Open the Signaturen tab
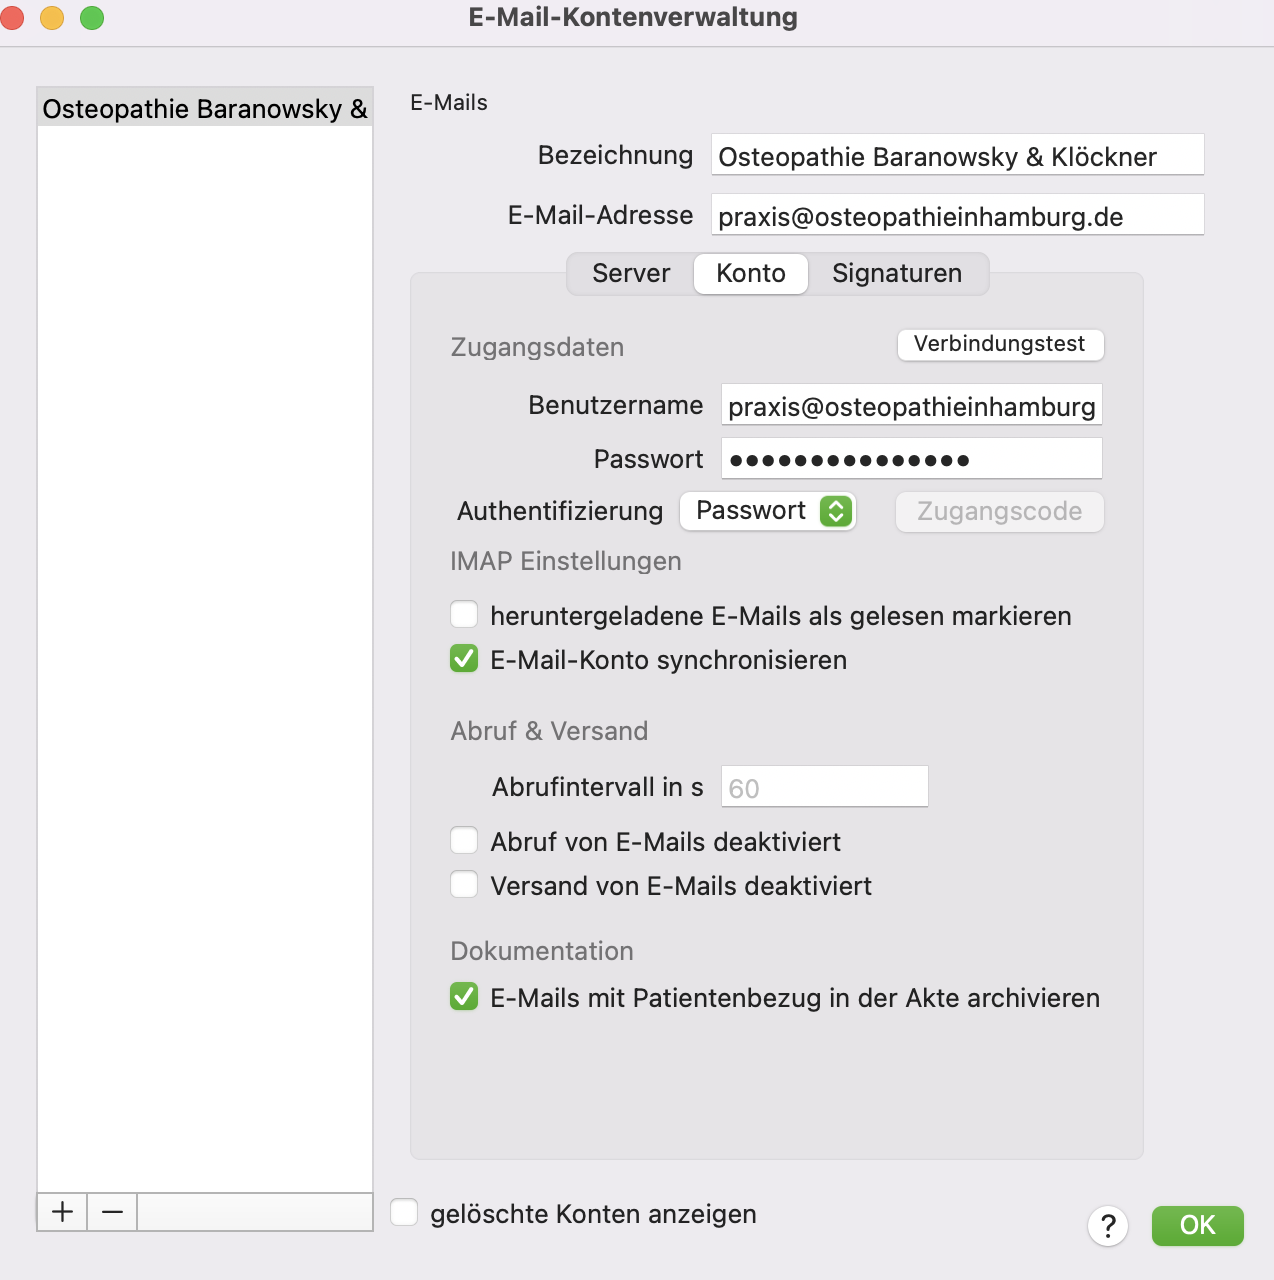 tap(897, 273)
